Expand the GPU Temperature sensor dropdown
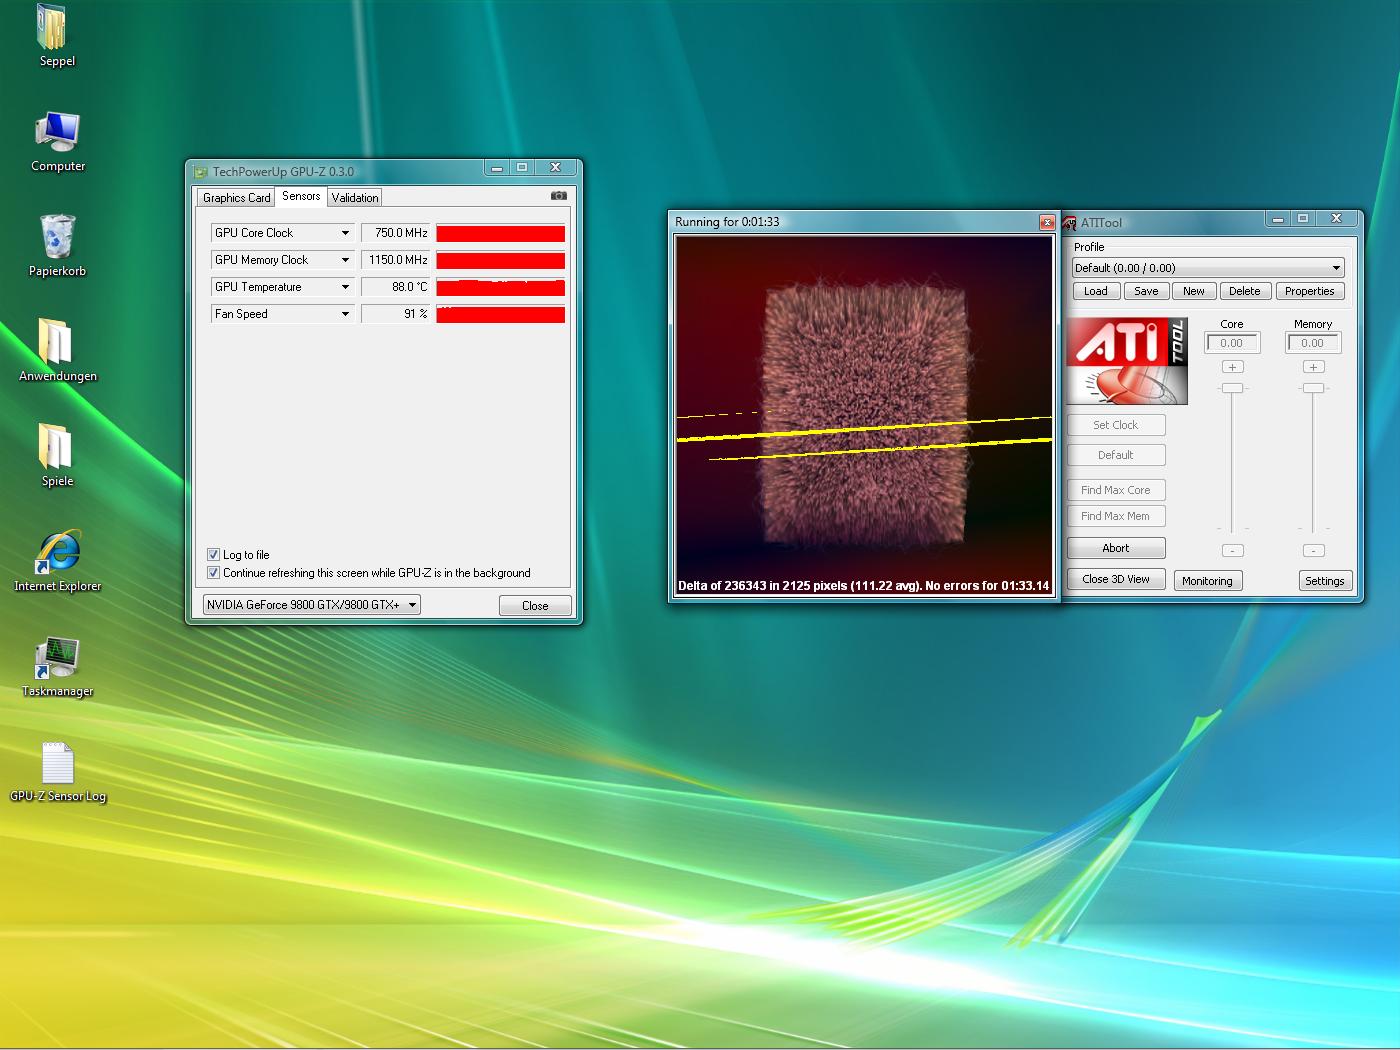 [345, 287]
